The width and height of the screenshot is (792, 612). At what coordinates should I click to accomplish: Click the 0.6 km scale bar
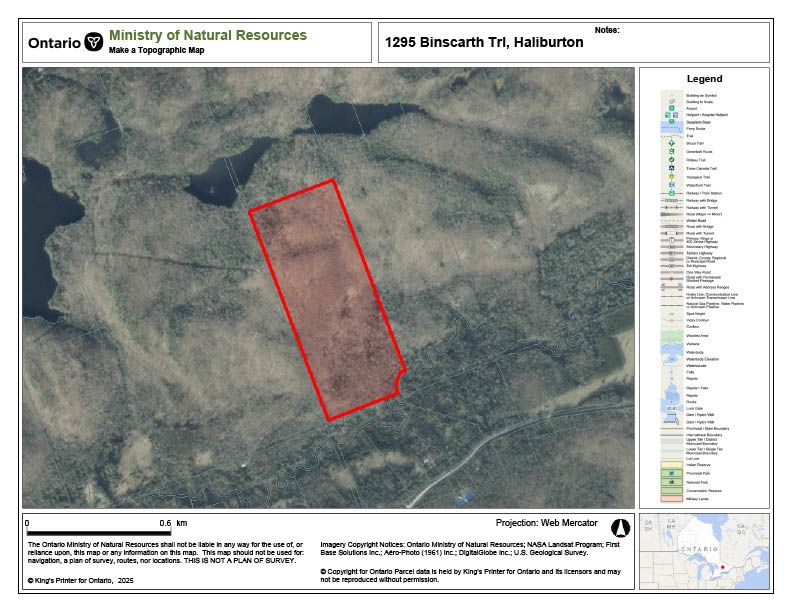click(98, 532)
